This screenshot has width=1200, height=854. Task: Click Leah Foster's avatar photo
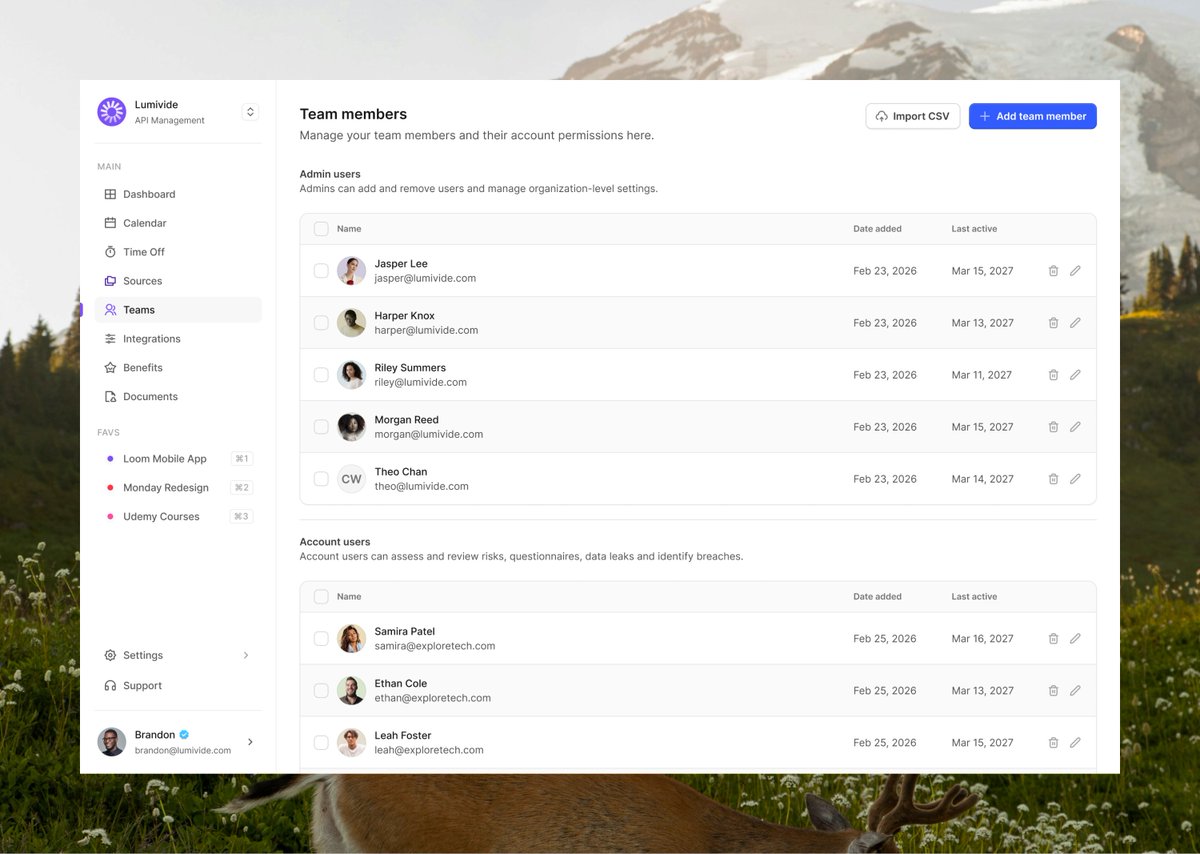click(351, 743)
